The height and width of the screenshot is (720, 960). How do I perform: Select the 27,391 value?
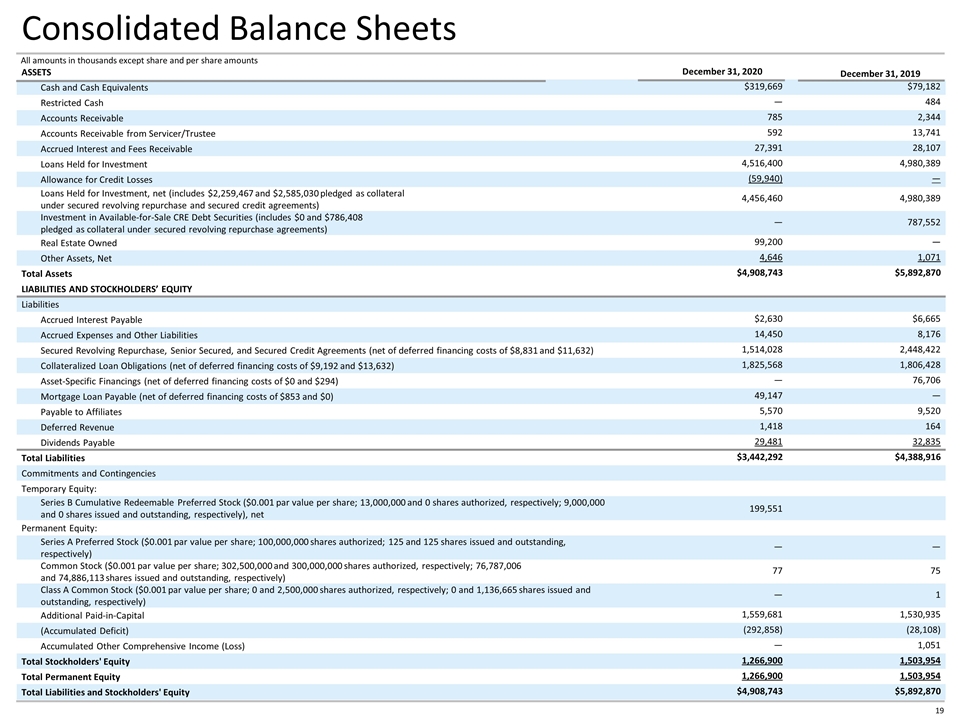pos(768,148)
